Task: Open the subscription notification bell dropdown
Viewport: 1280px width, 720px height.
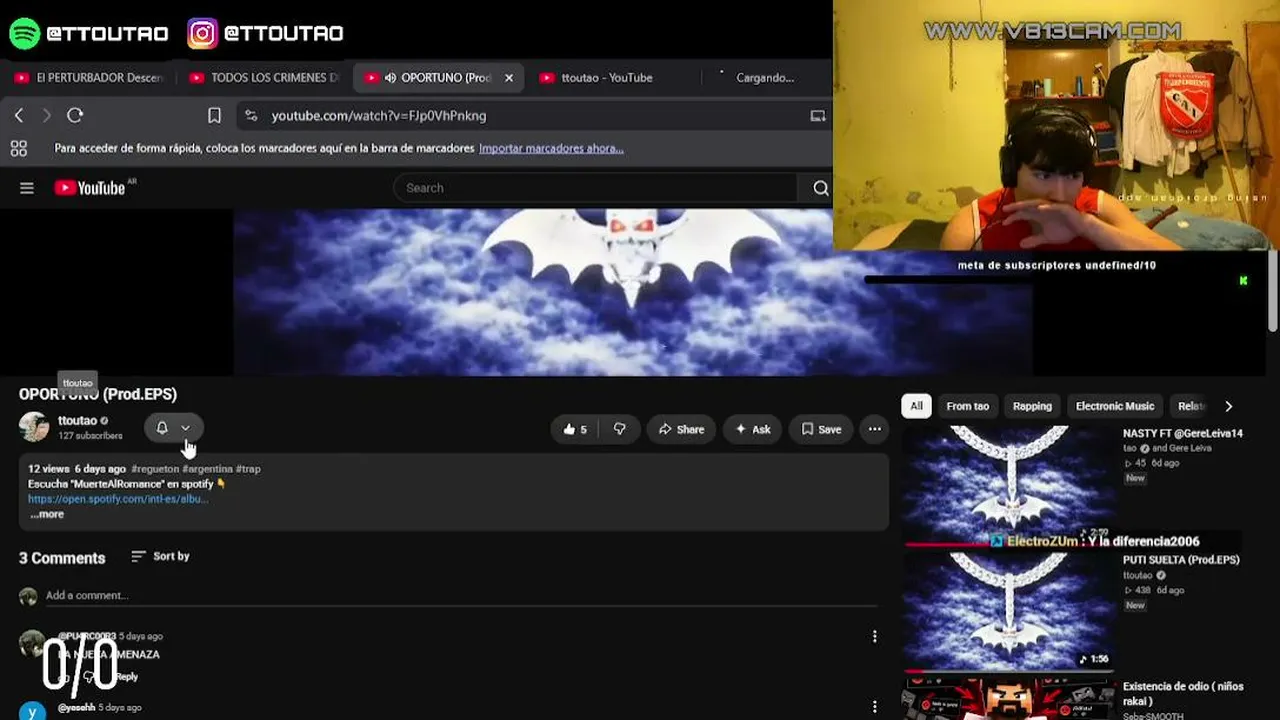Action: [173, 428]
